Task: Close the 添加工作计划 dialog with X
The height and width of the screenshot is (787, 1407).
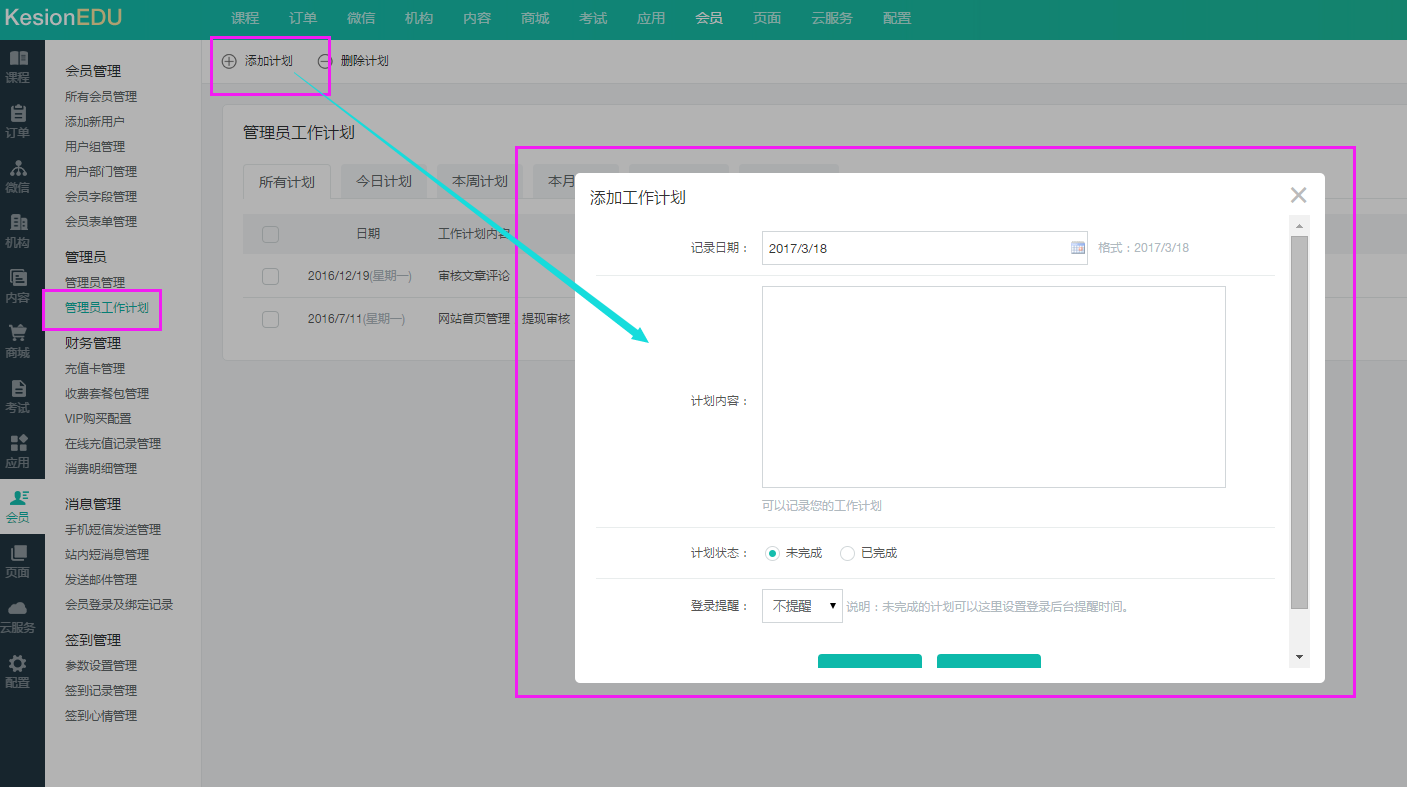Action: point(1298,195)
